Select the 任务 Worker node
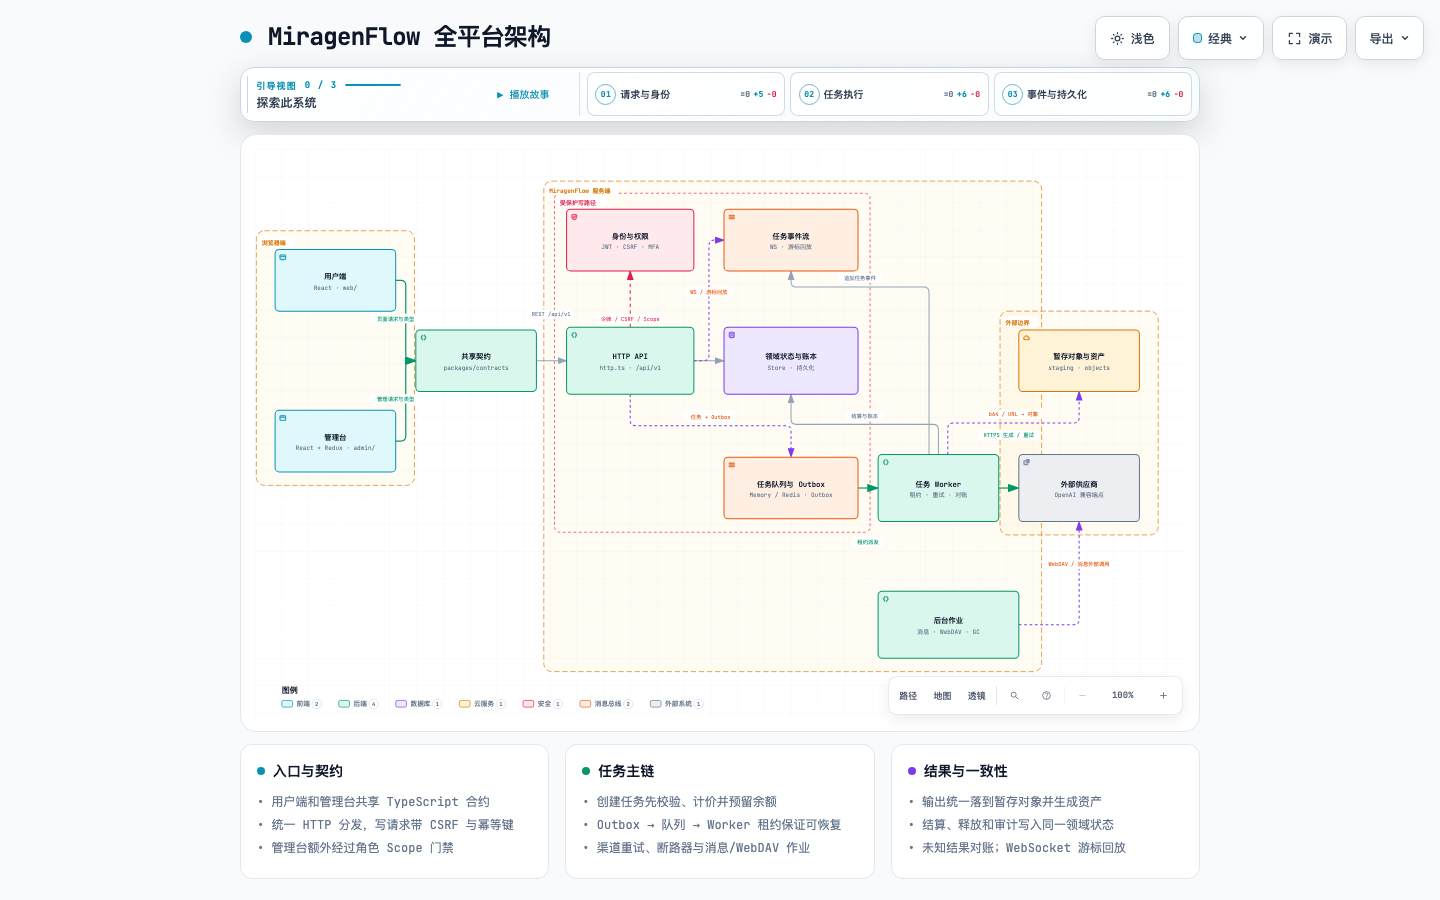The height and width of the screenshot is (900, 1440). coord(938,488)
